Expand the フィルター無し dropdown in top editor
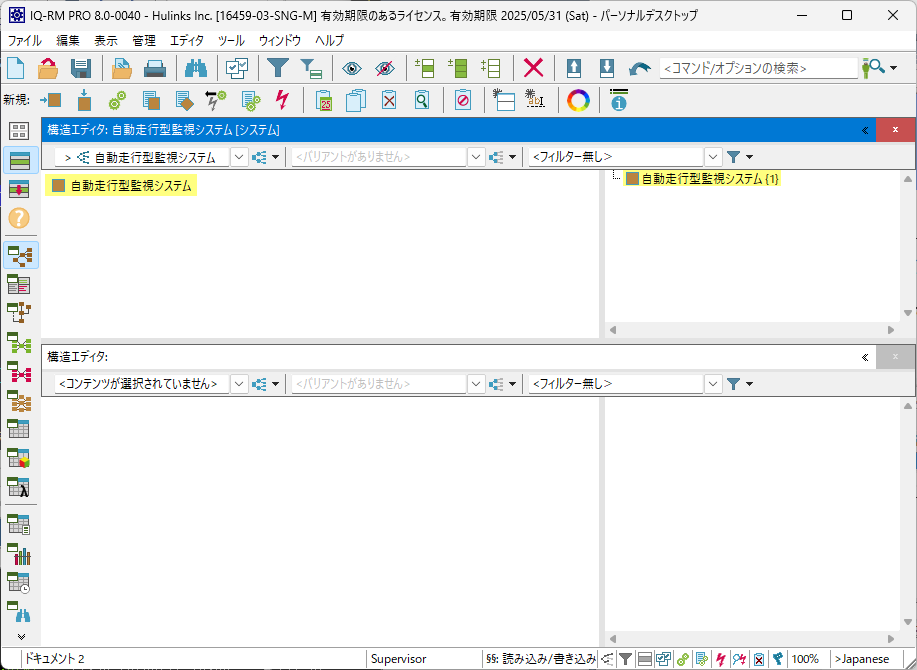 click(x=713, y=157)
